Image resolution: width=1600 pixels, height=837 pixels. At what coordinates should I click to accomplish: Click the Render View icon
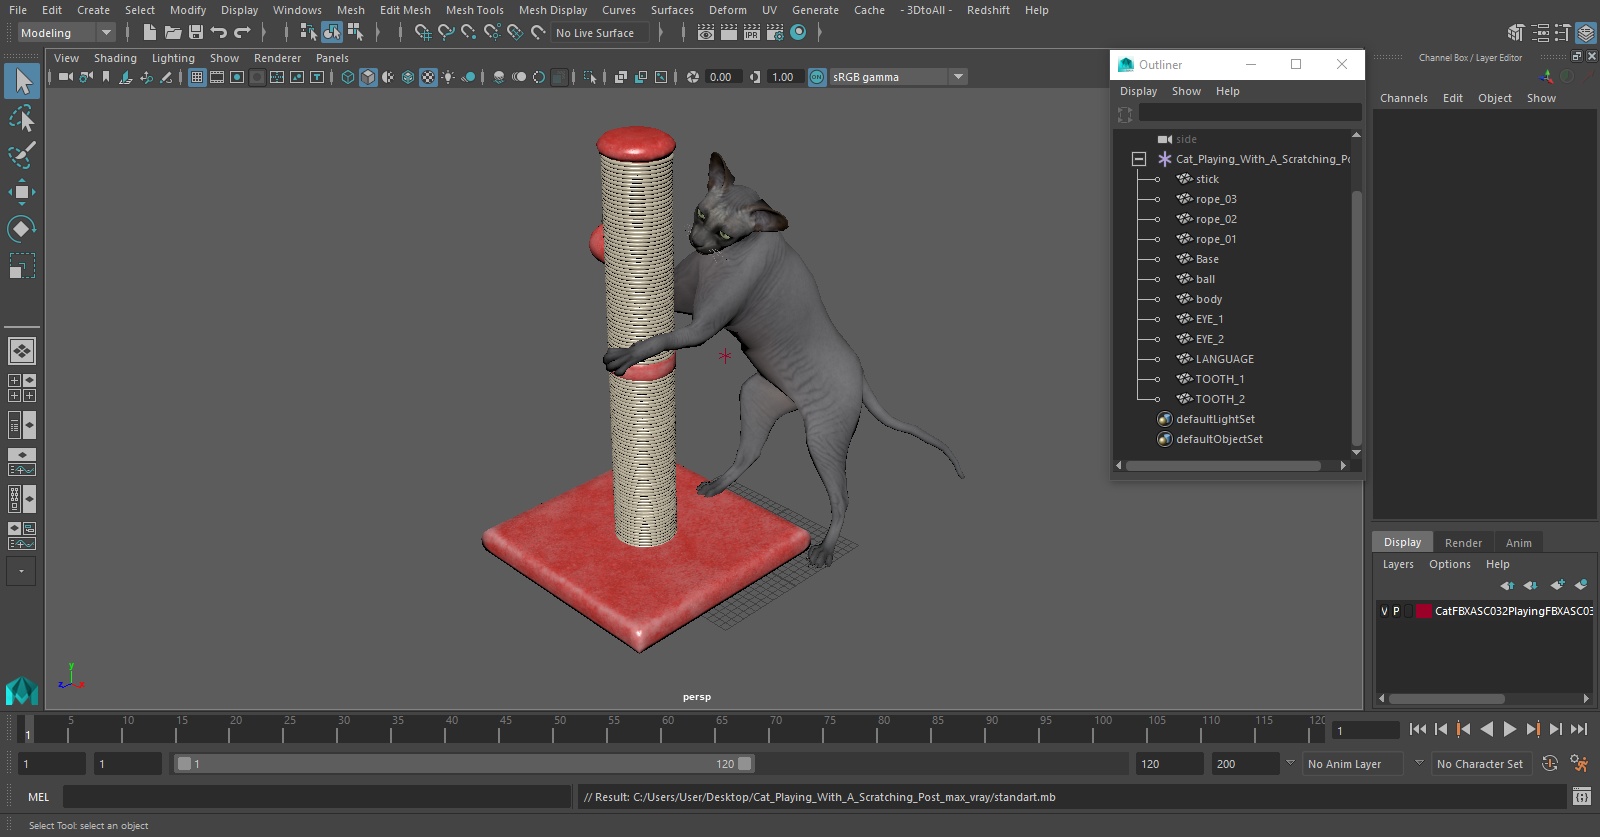[706, 33]
